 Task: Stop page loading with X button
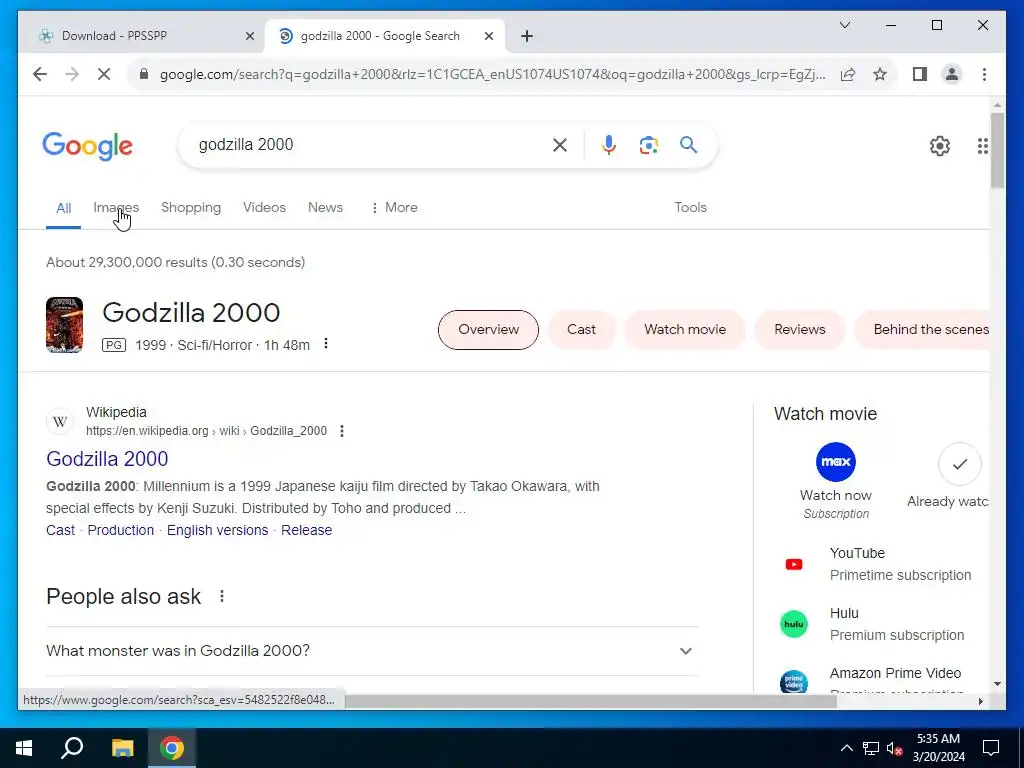(104, 74)
